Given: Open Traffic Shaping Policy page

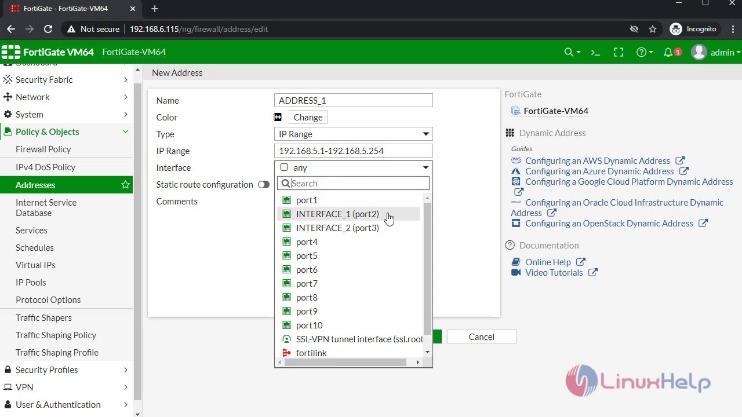Looking at the screenshot, I should click(x=56, y=335).
